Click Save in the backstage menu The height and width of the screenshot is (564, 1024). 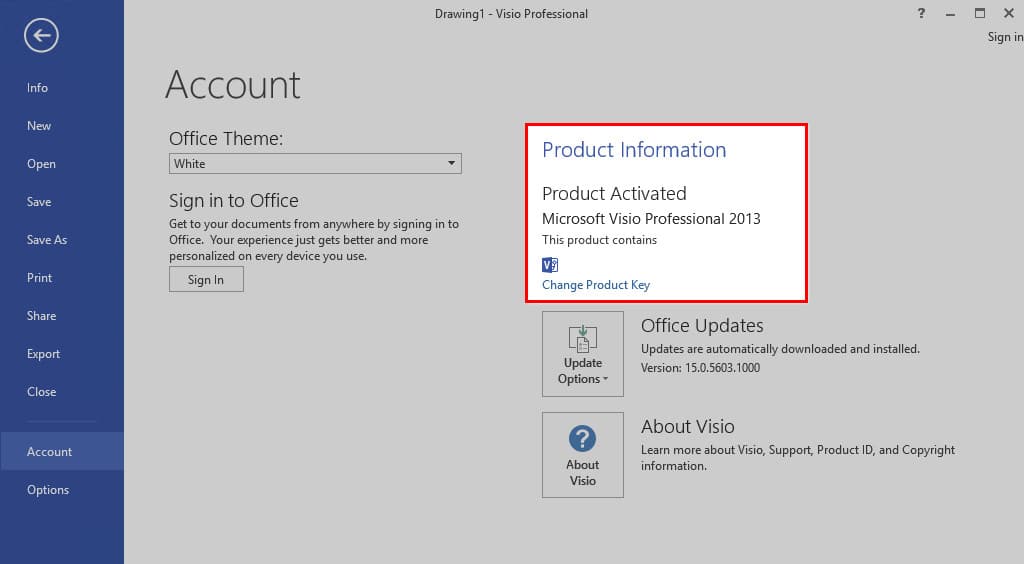39,202
